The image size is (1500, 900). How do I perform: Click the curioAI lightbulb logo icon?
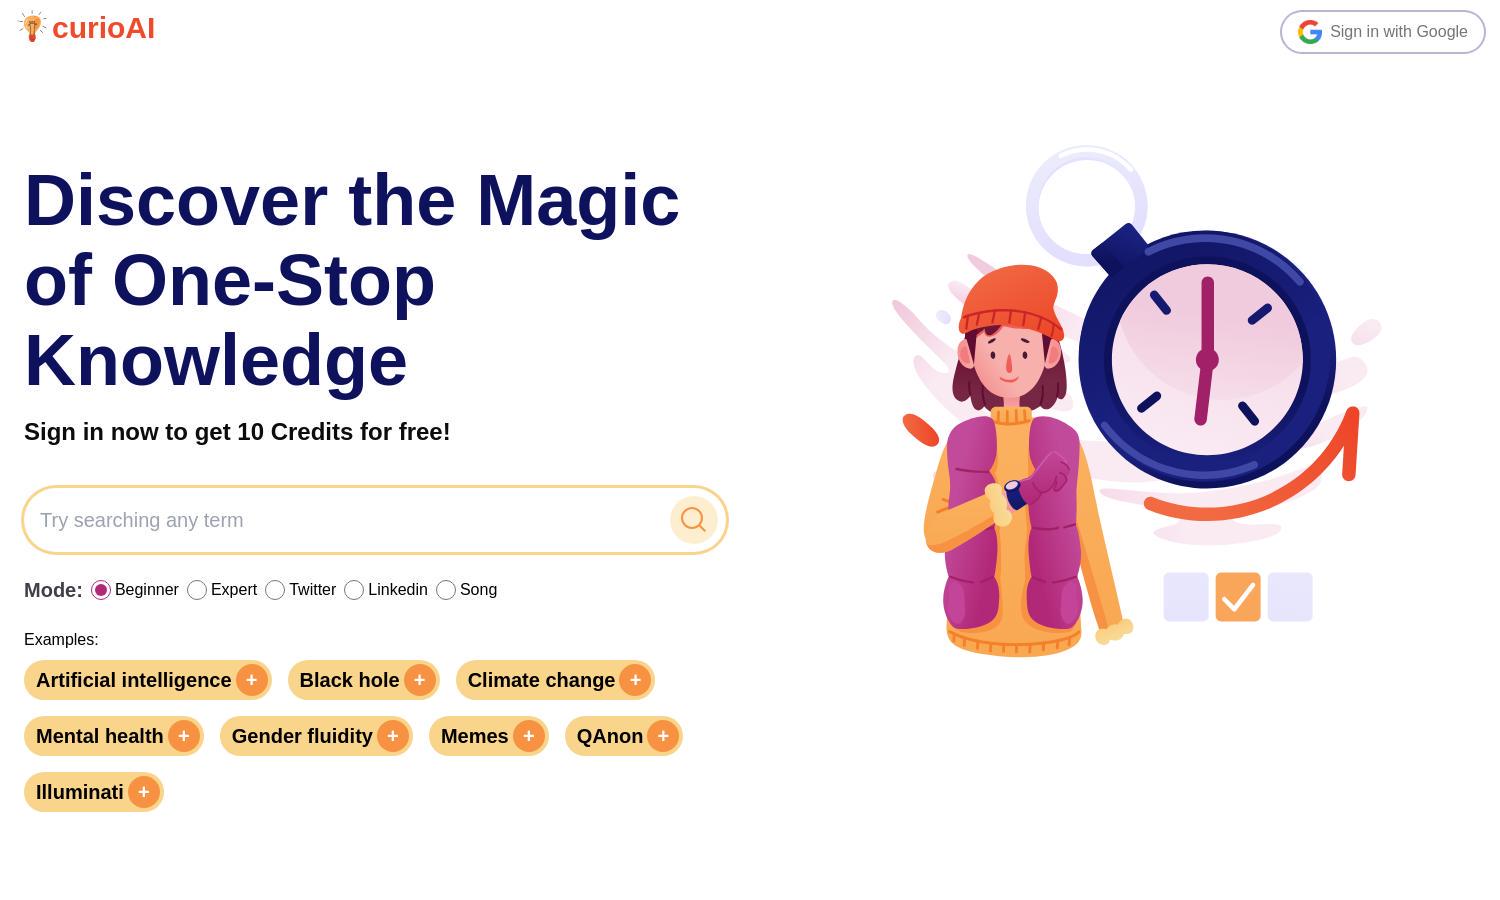pos(32,27)
